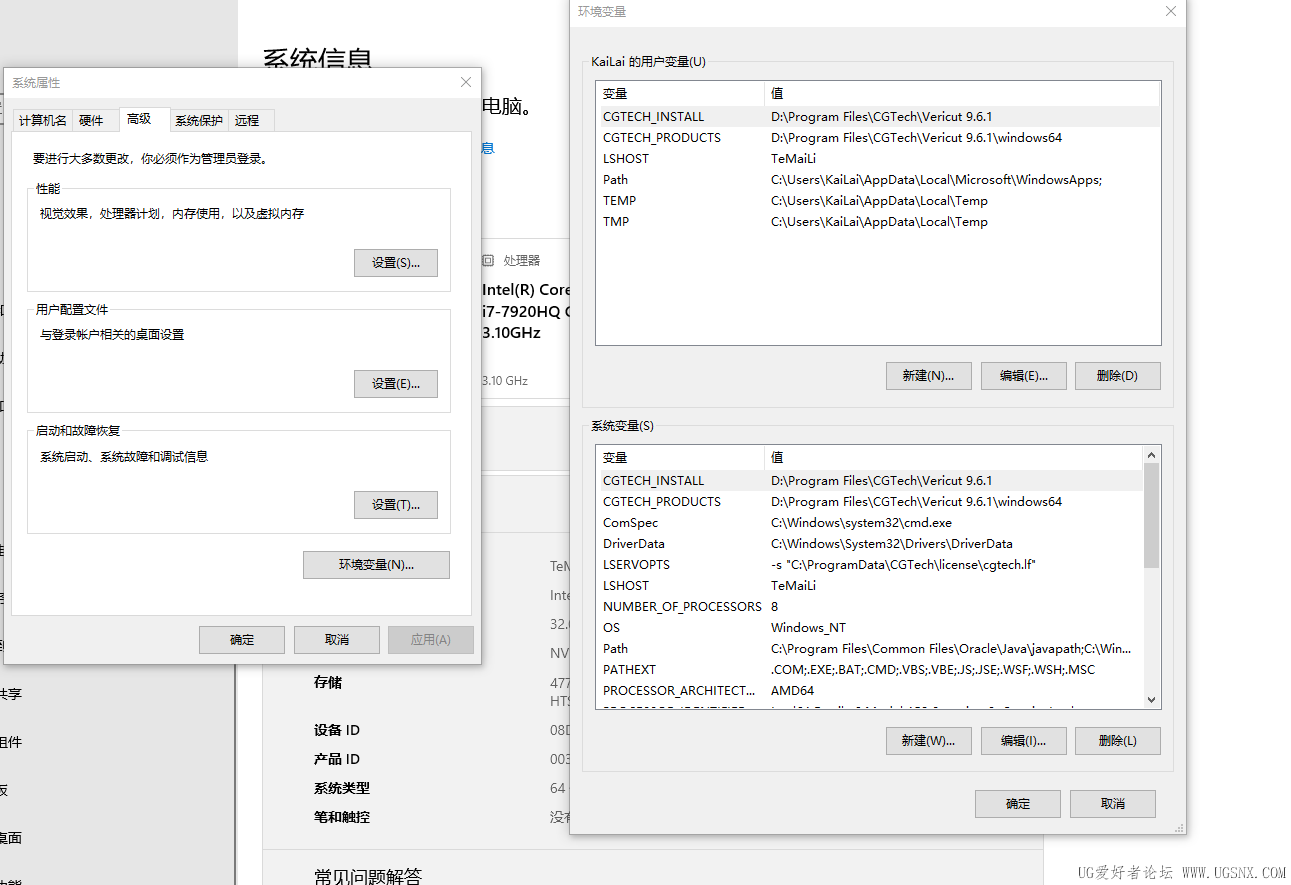
Task: Open the 硬件 tab
Action: click(x=91, y=120)
